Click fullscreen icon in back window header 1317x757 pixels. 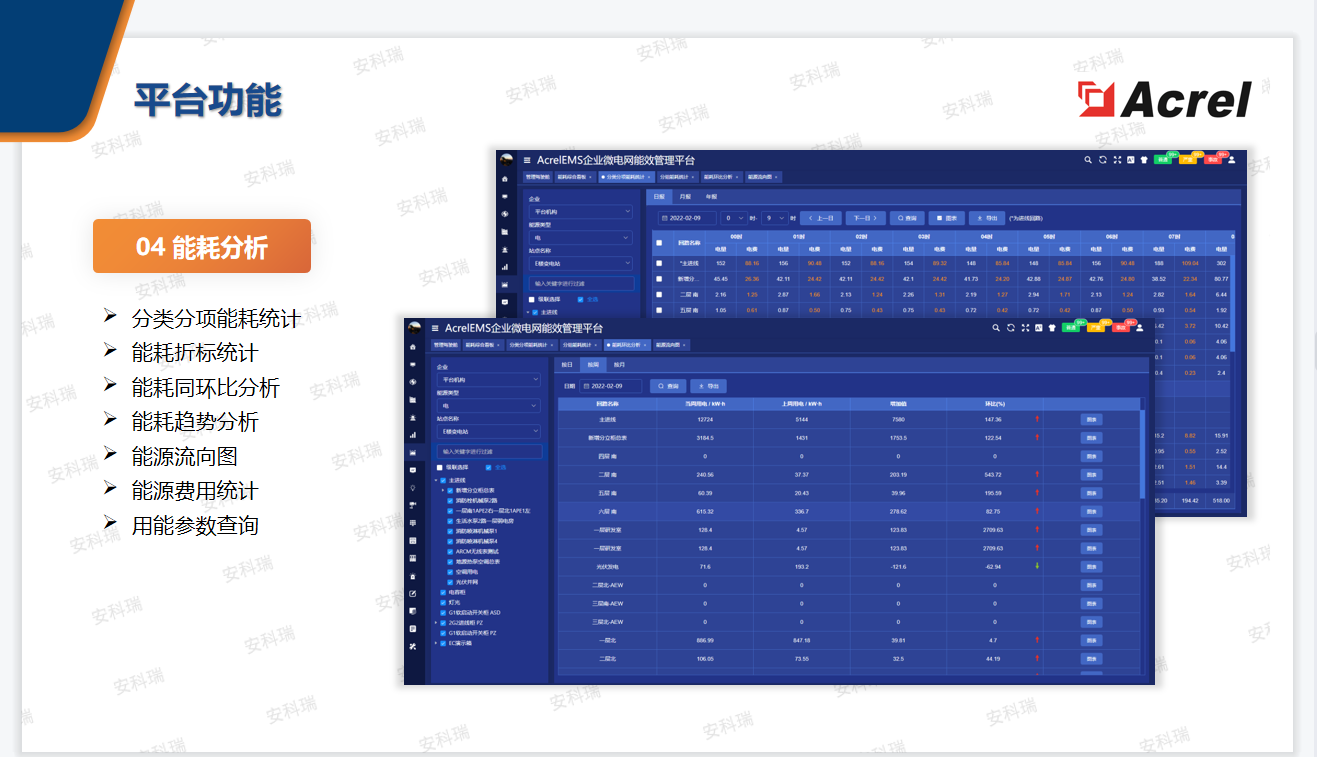point(1117,160)
